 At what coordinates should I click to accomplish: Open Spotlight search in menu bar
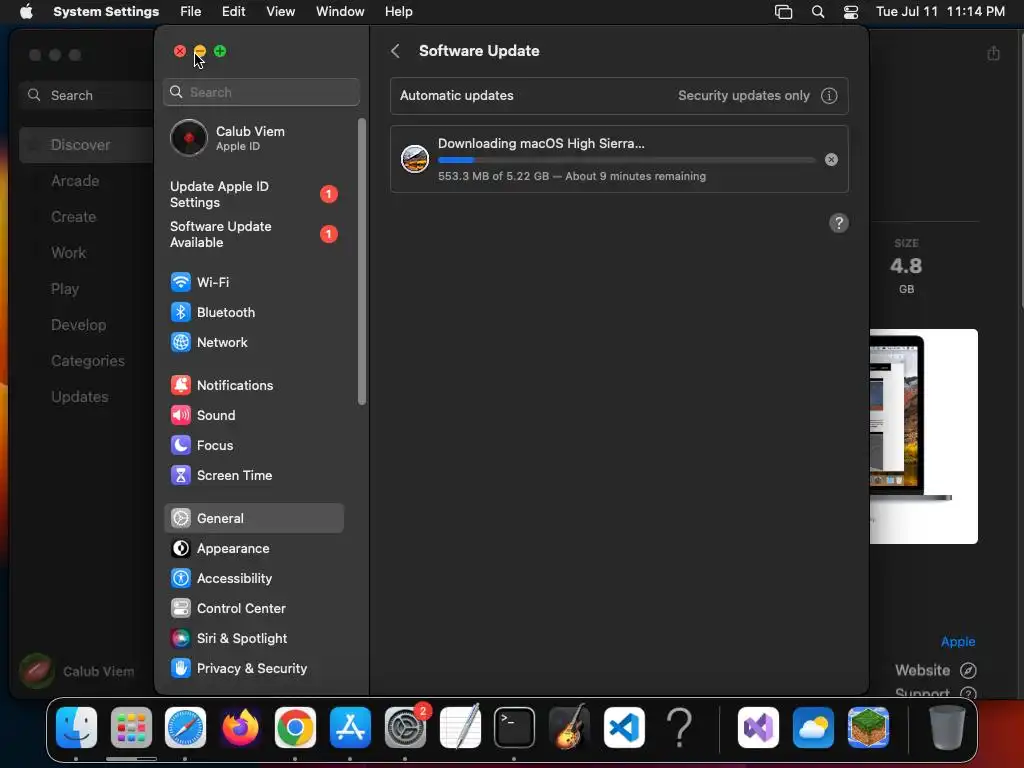[818, 12]
